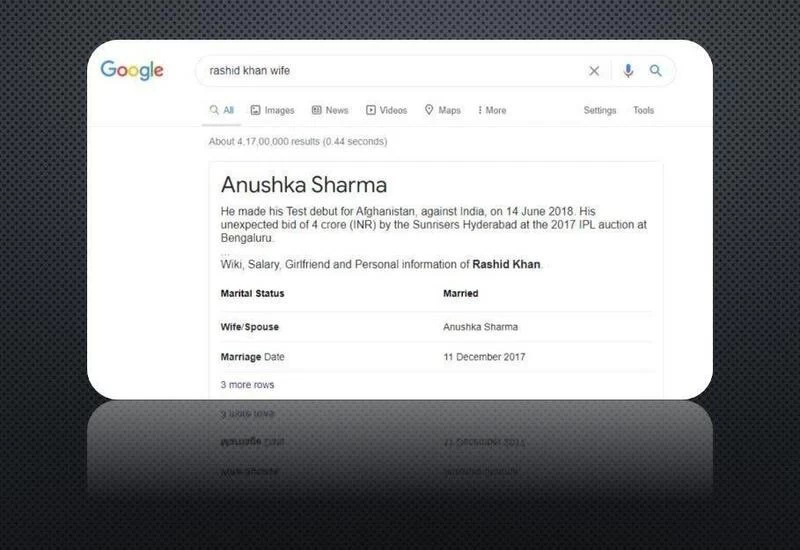Screen dimensions: 800x550
Task: Submit search using magnifier icon
Action: point(656,71)
